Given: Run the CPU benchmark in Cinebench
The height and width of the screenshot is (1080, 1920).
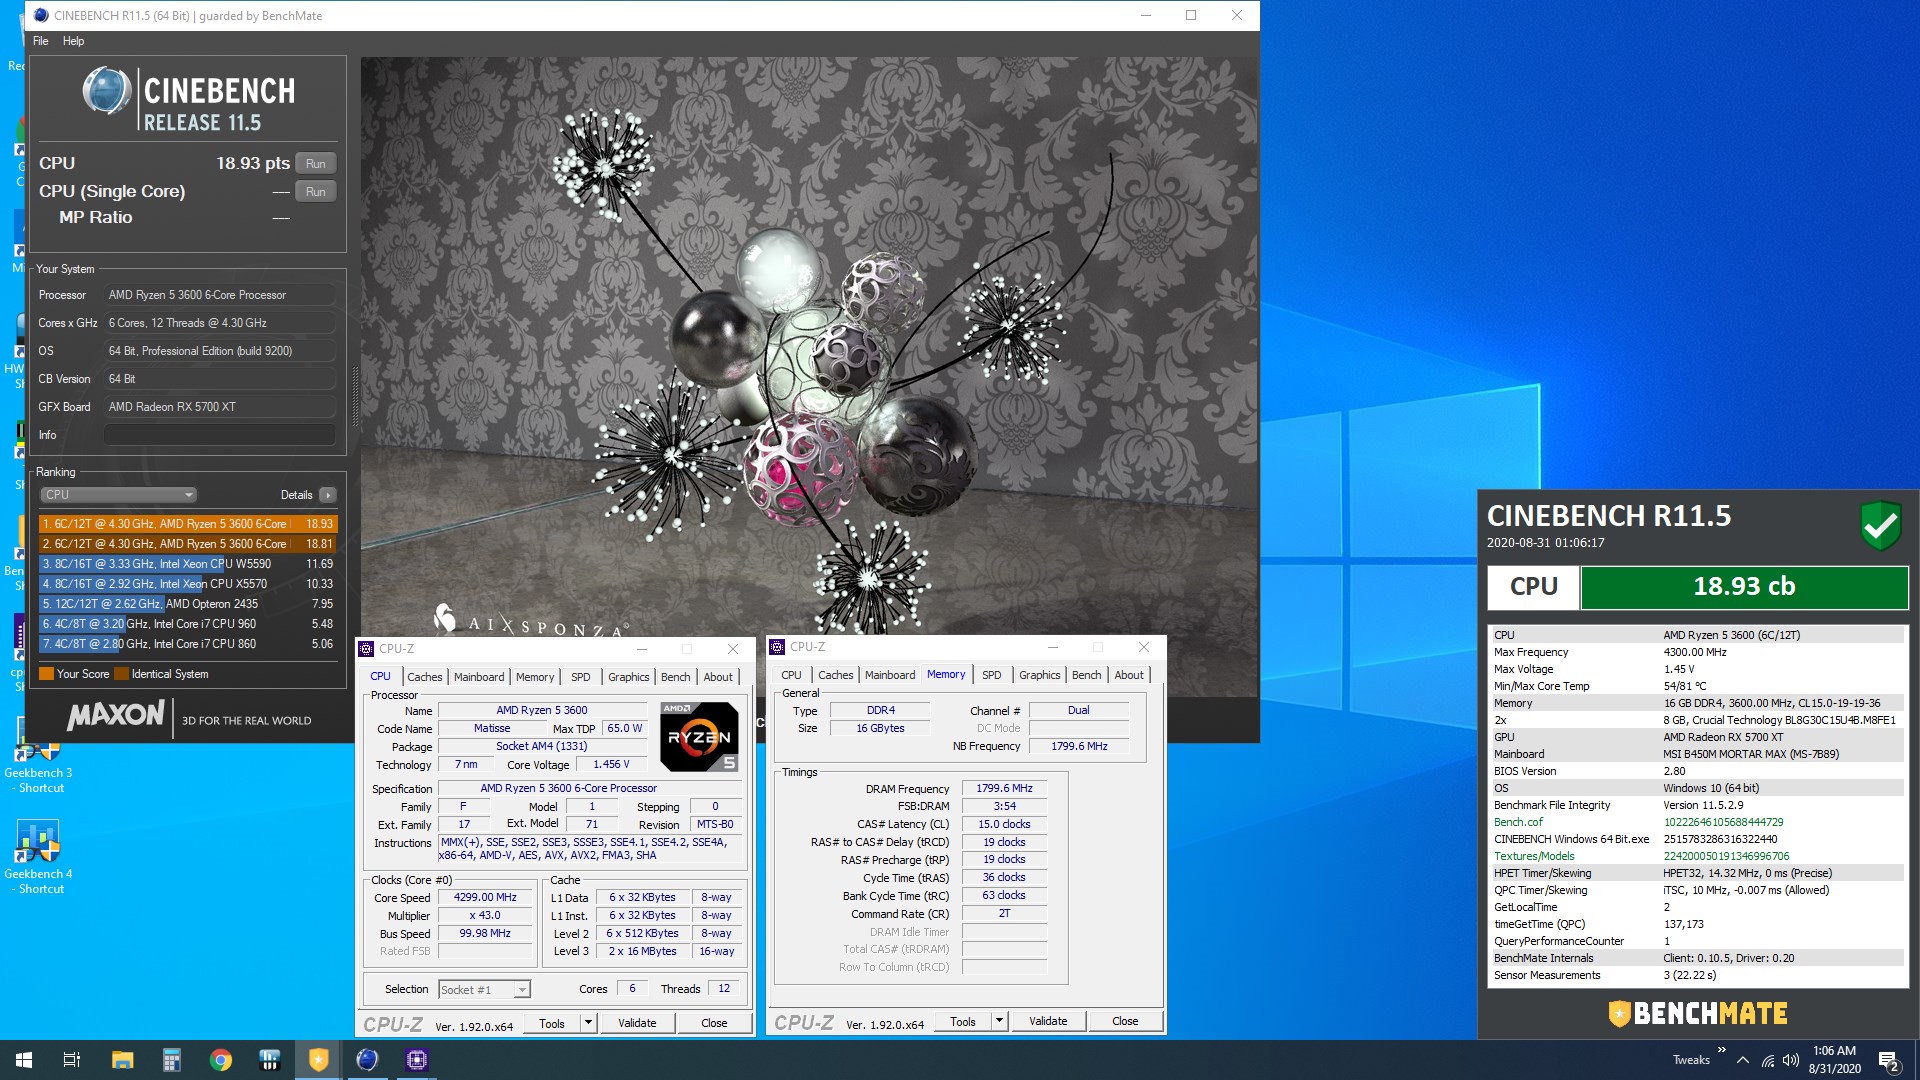Looking at the screenshot, I should pyautogui.click(x=316, y=163).
